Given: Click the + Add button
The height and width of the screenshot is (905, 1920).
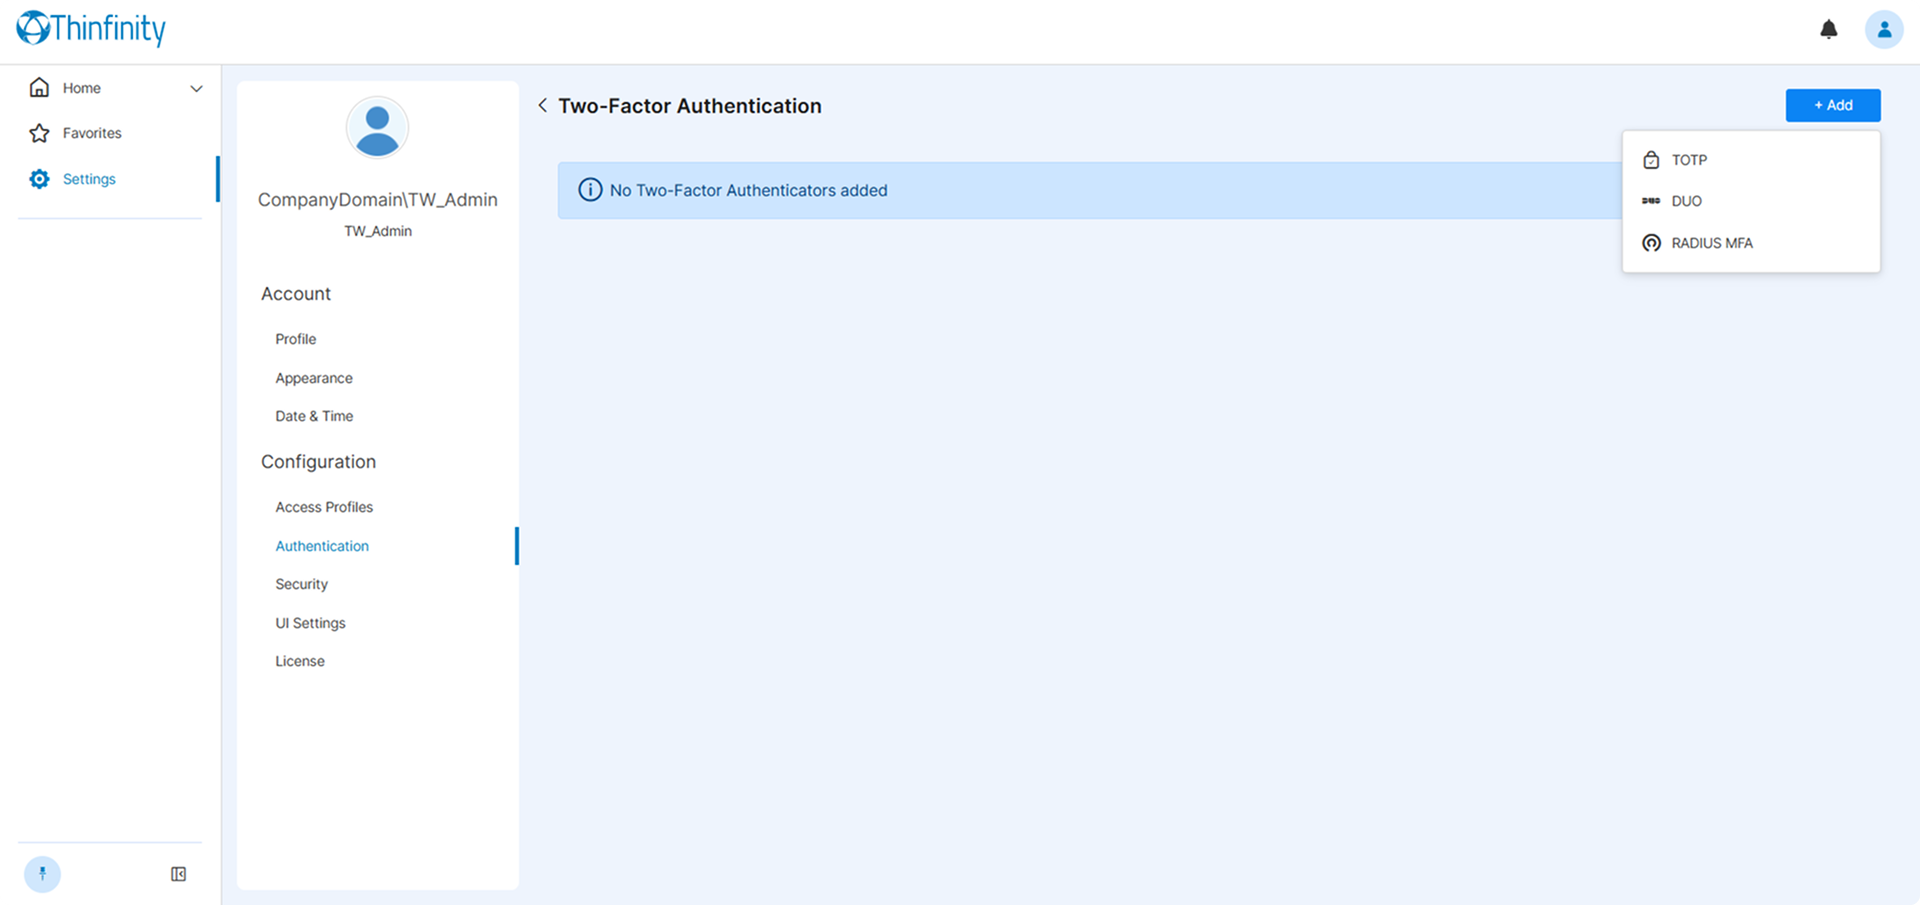Looking at the screenshot, I should point(1832,105).
